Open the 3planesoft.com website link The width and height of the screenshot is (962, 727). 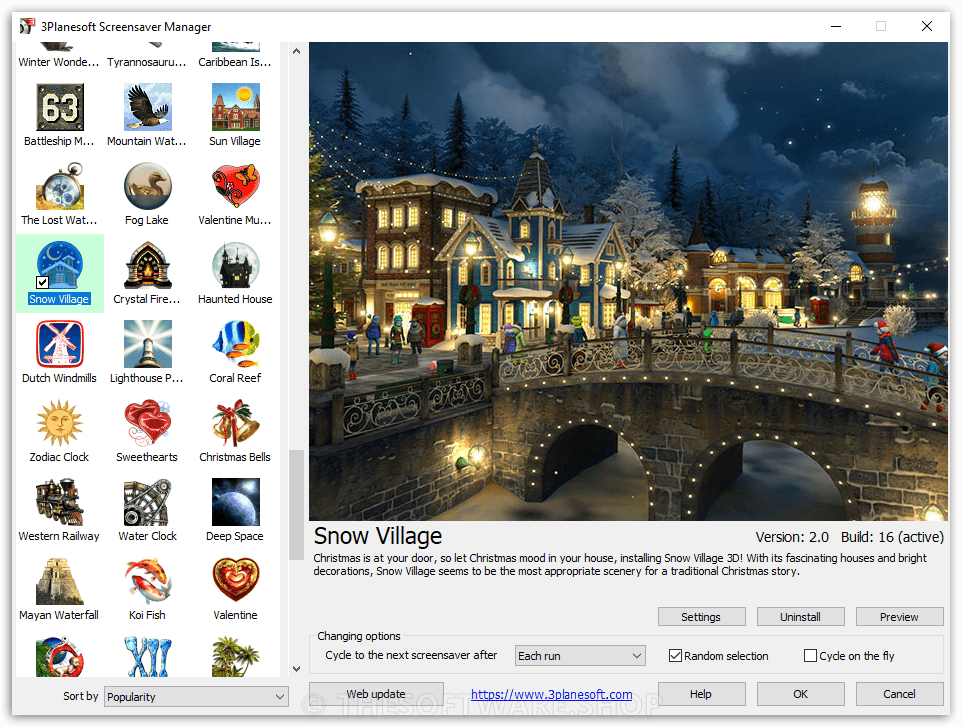[552, 694]
